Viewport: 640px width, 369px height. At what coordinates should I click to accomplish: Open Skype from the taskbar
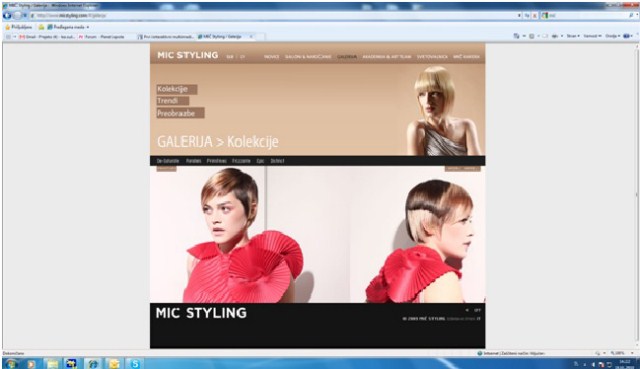[134, 363]
